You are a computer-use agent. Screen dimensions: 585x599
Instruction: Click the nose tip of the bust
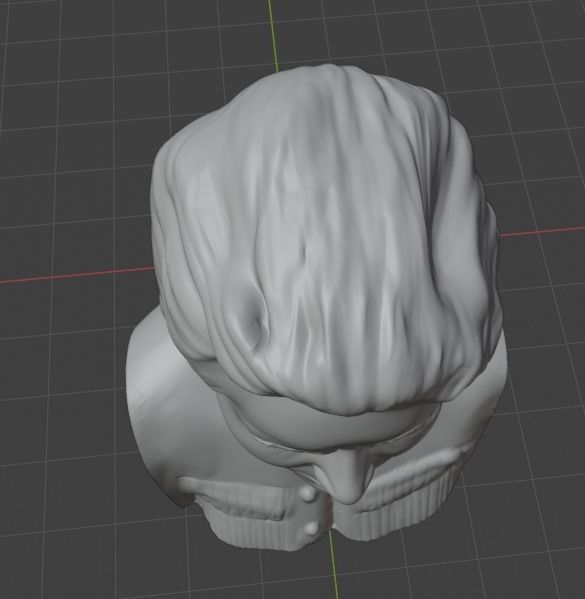point(350,494)
